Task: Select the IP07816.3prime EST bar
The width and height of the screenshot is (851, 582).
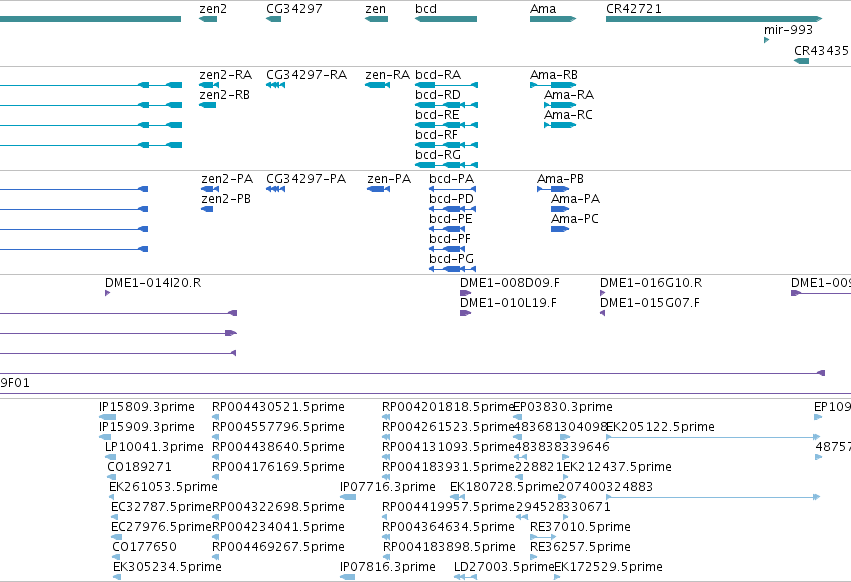Action: [x=348, y=577]
